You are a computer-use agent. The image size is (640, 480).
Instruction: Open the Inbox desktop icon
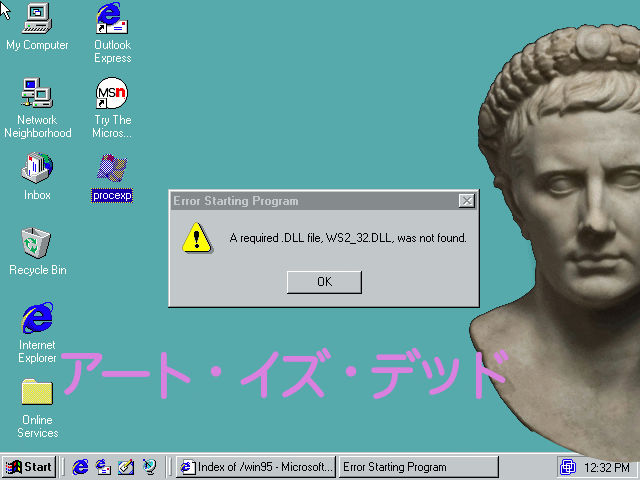(x=37, y=168)
